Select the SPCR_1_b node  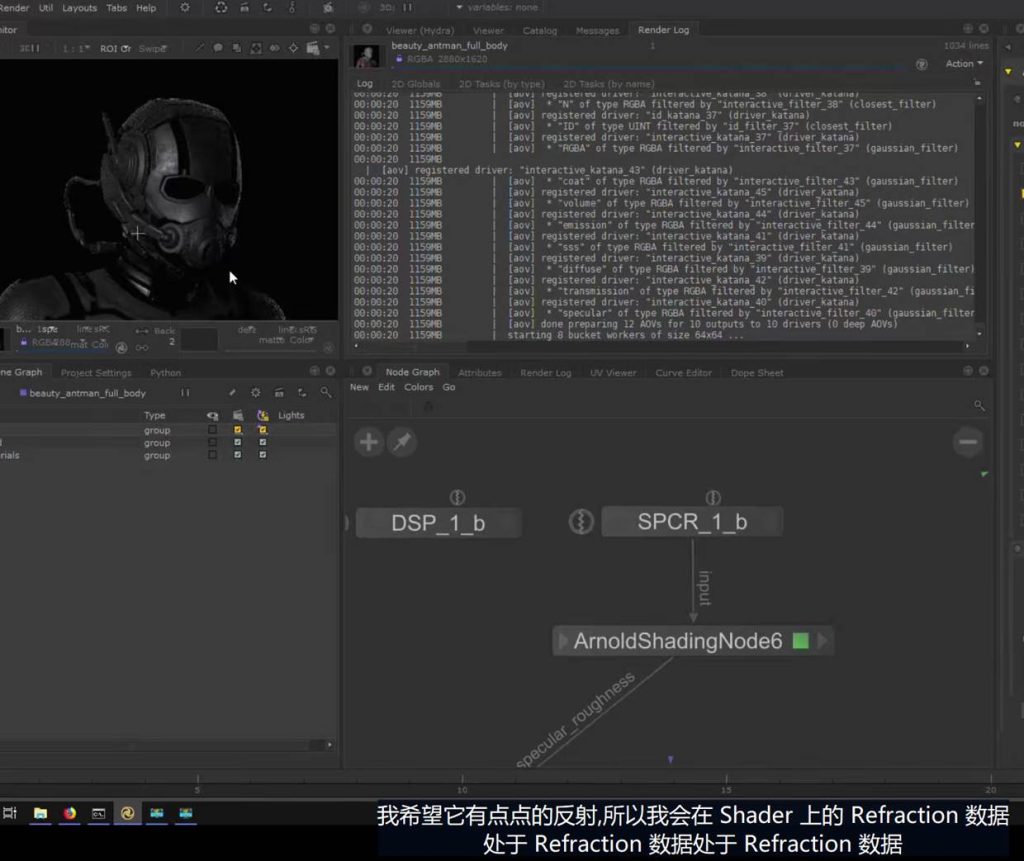pyautogui.click(x=692, y=522)
